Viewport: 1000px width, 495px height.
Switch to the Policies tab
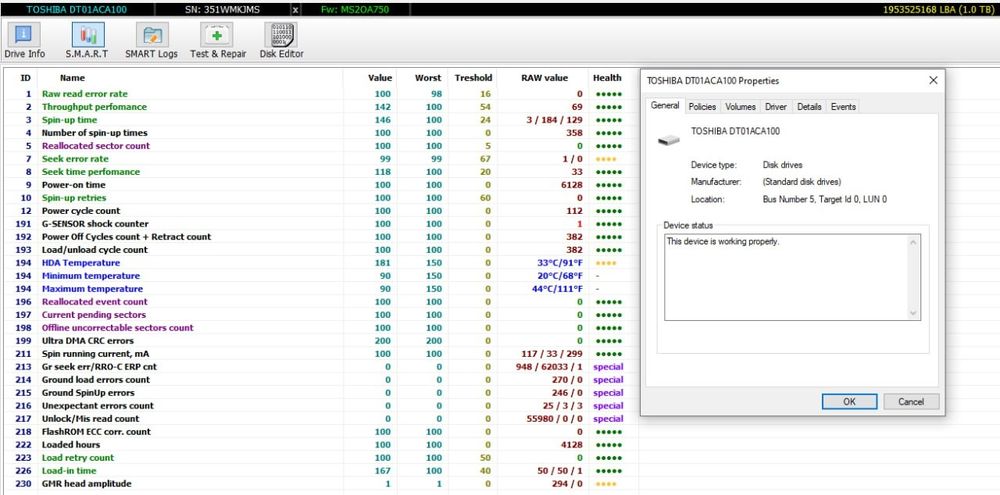pos(702,107)
